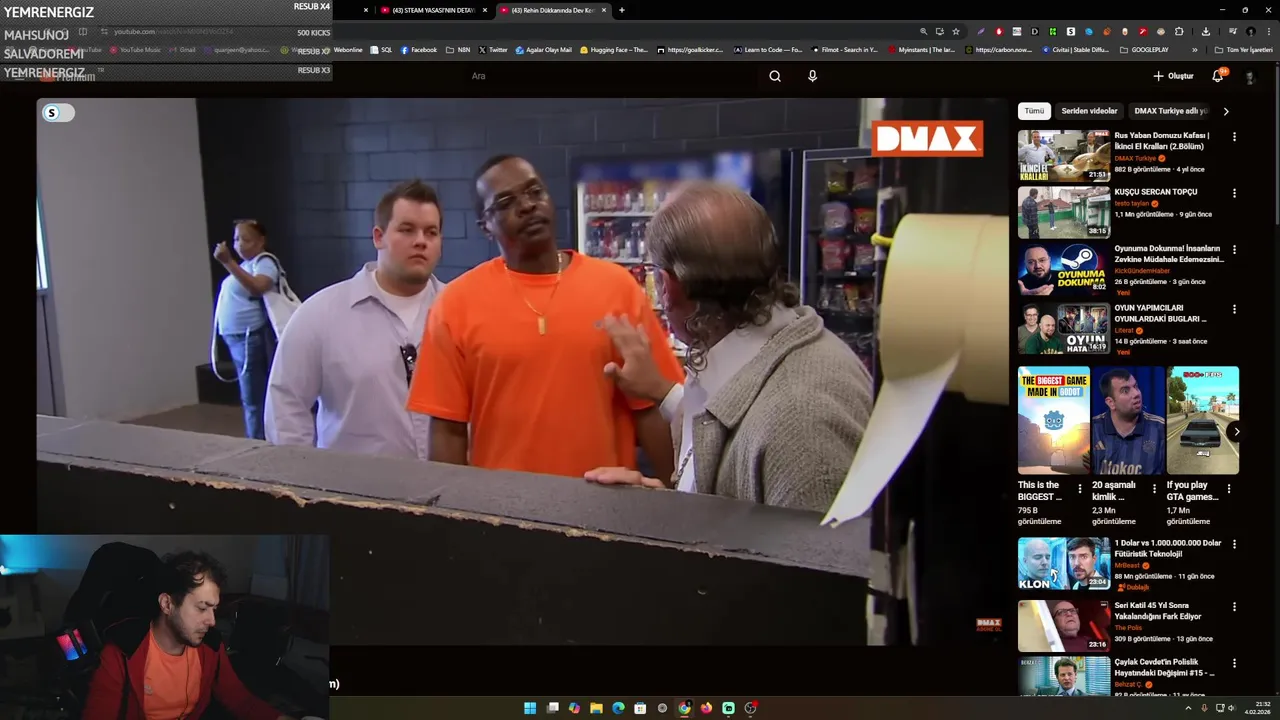Open DMAX Turkiye channel link under Rus Yaban
Viewport: 1280px width, 720px height.
tap(1135, 158)
